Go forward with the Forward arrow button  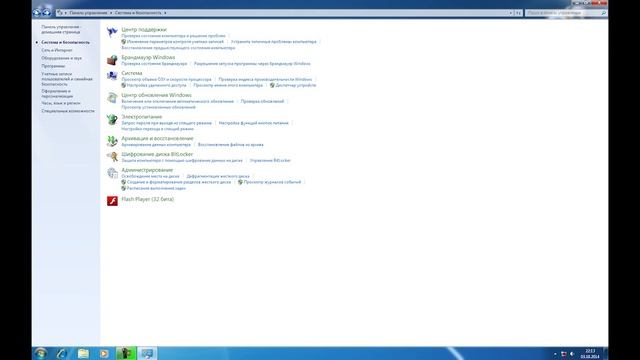pyautogui.click(x=47, y=13)
